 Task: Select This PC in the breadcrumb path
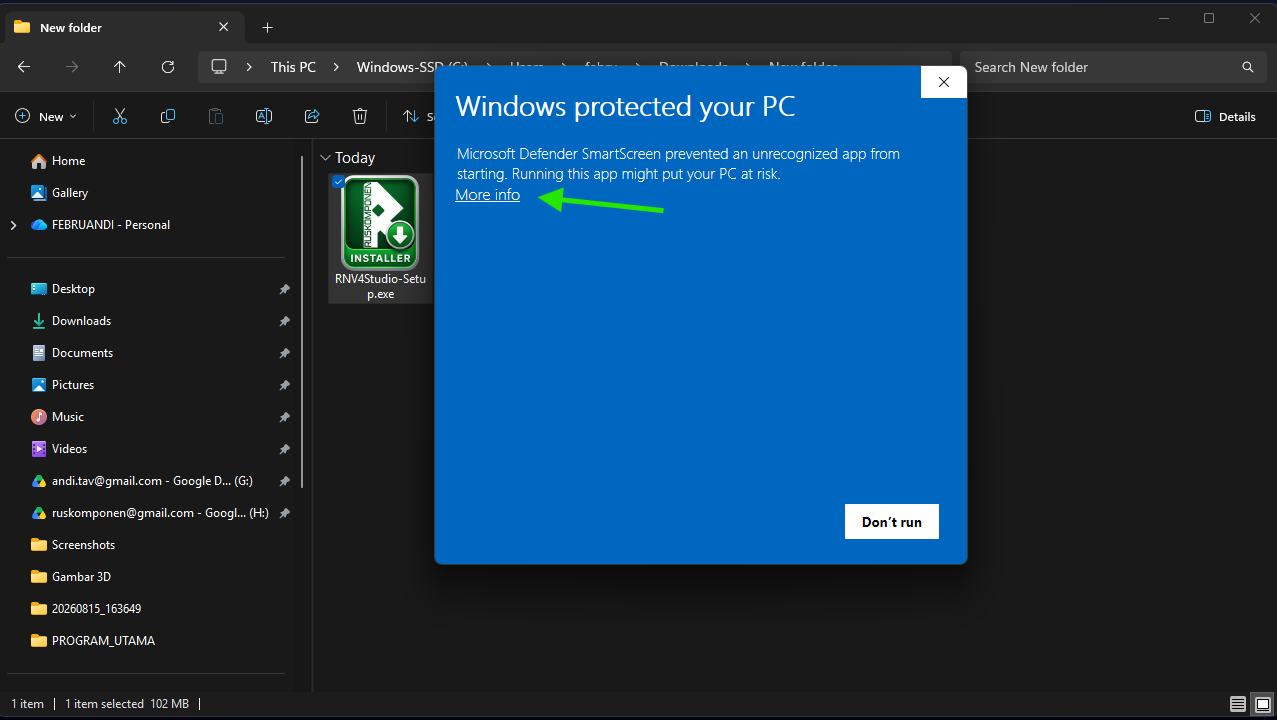[x=293, y=67]
